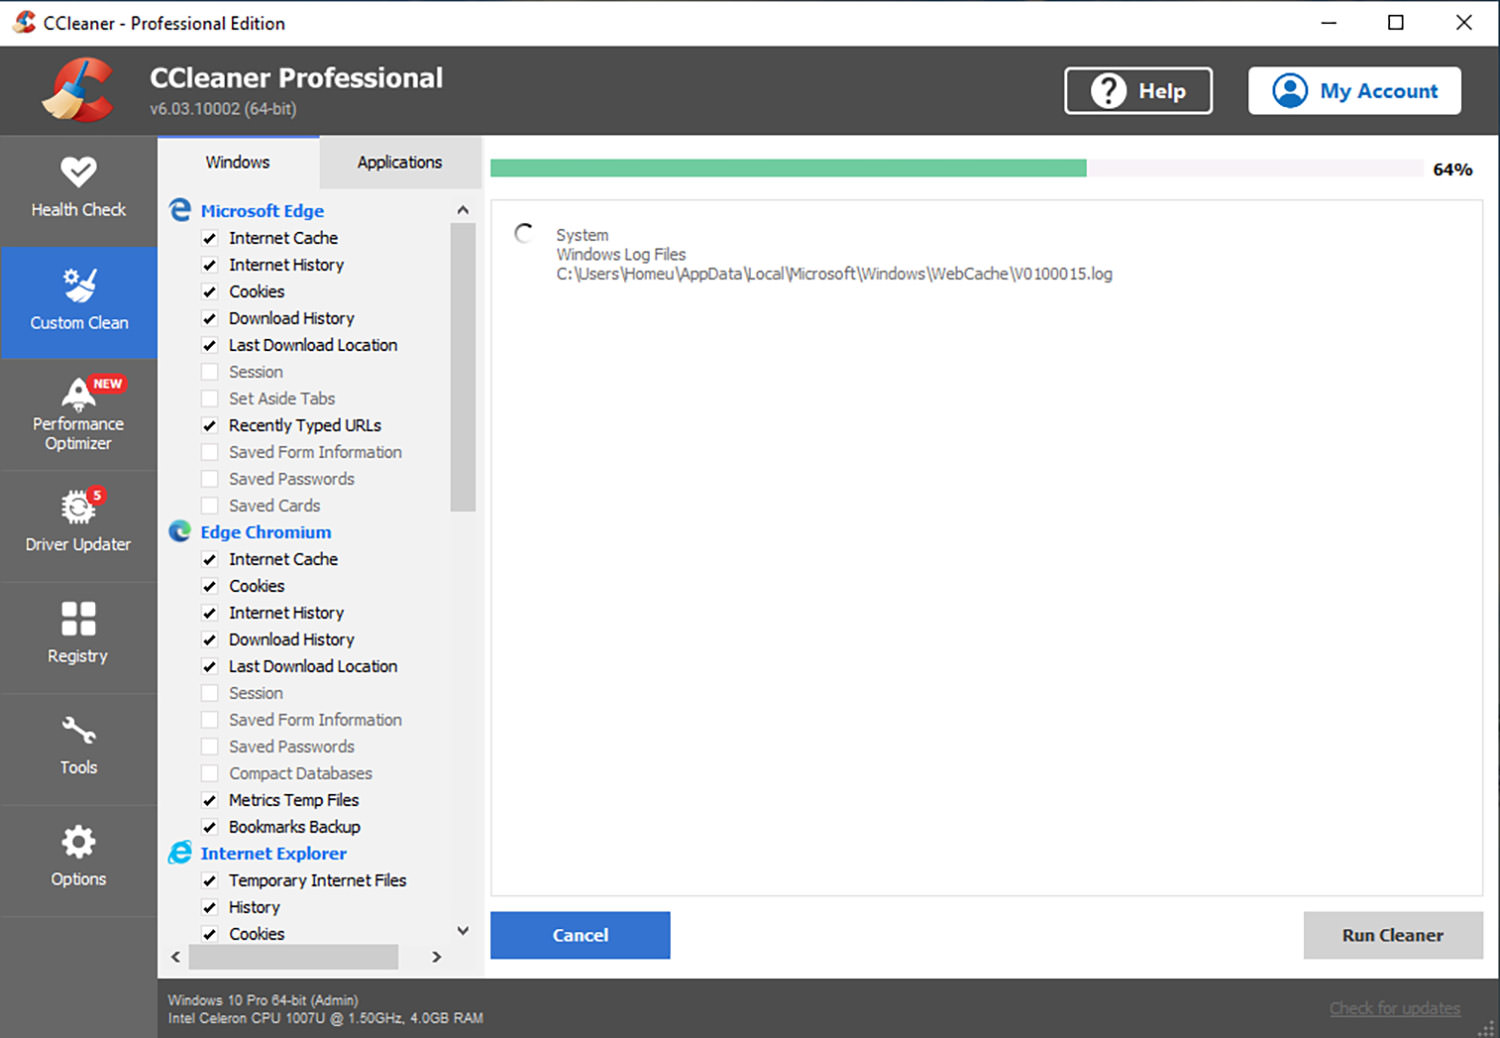
Task: Minimize the CCleaner window
Action: pyautogui.click(x=1329, y=22)
